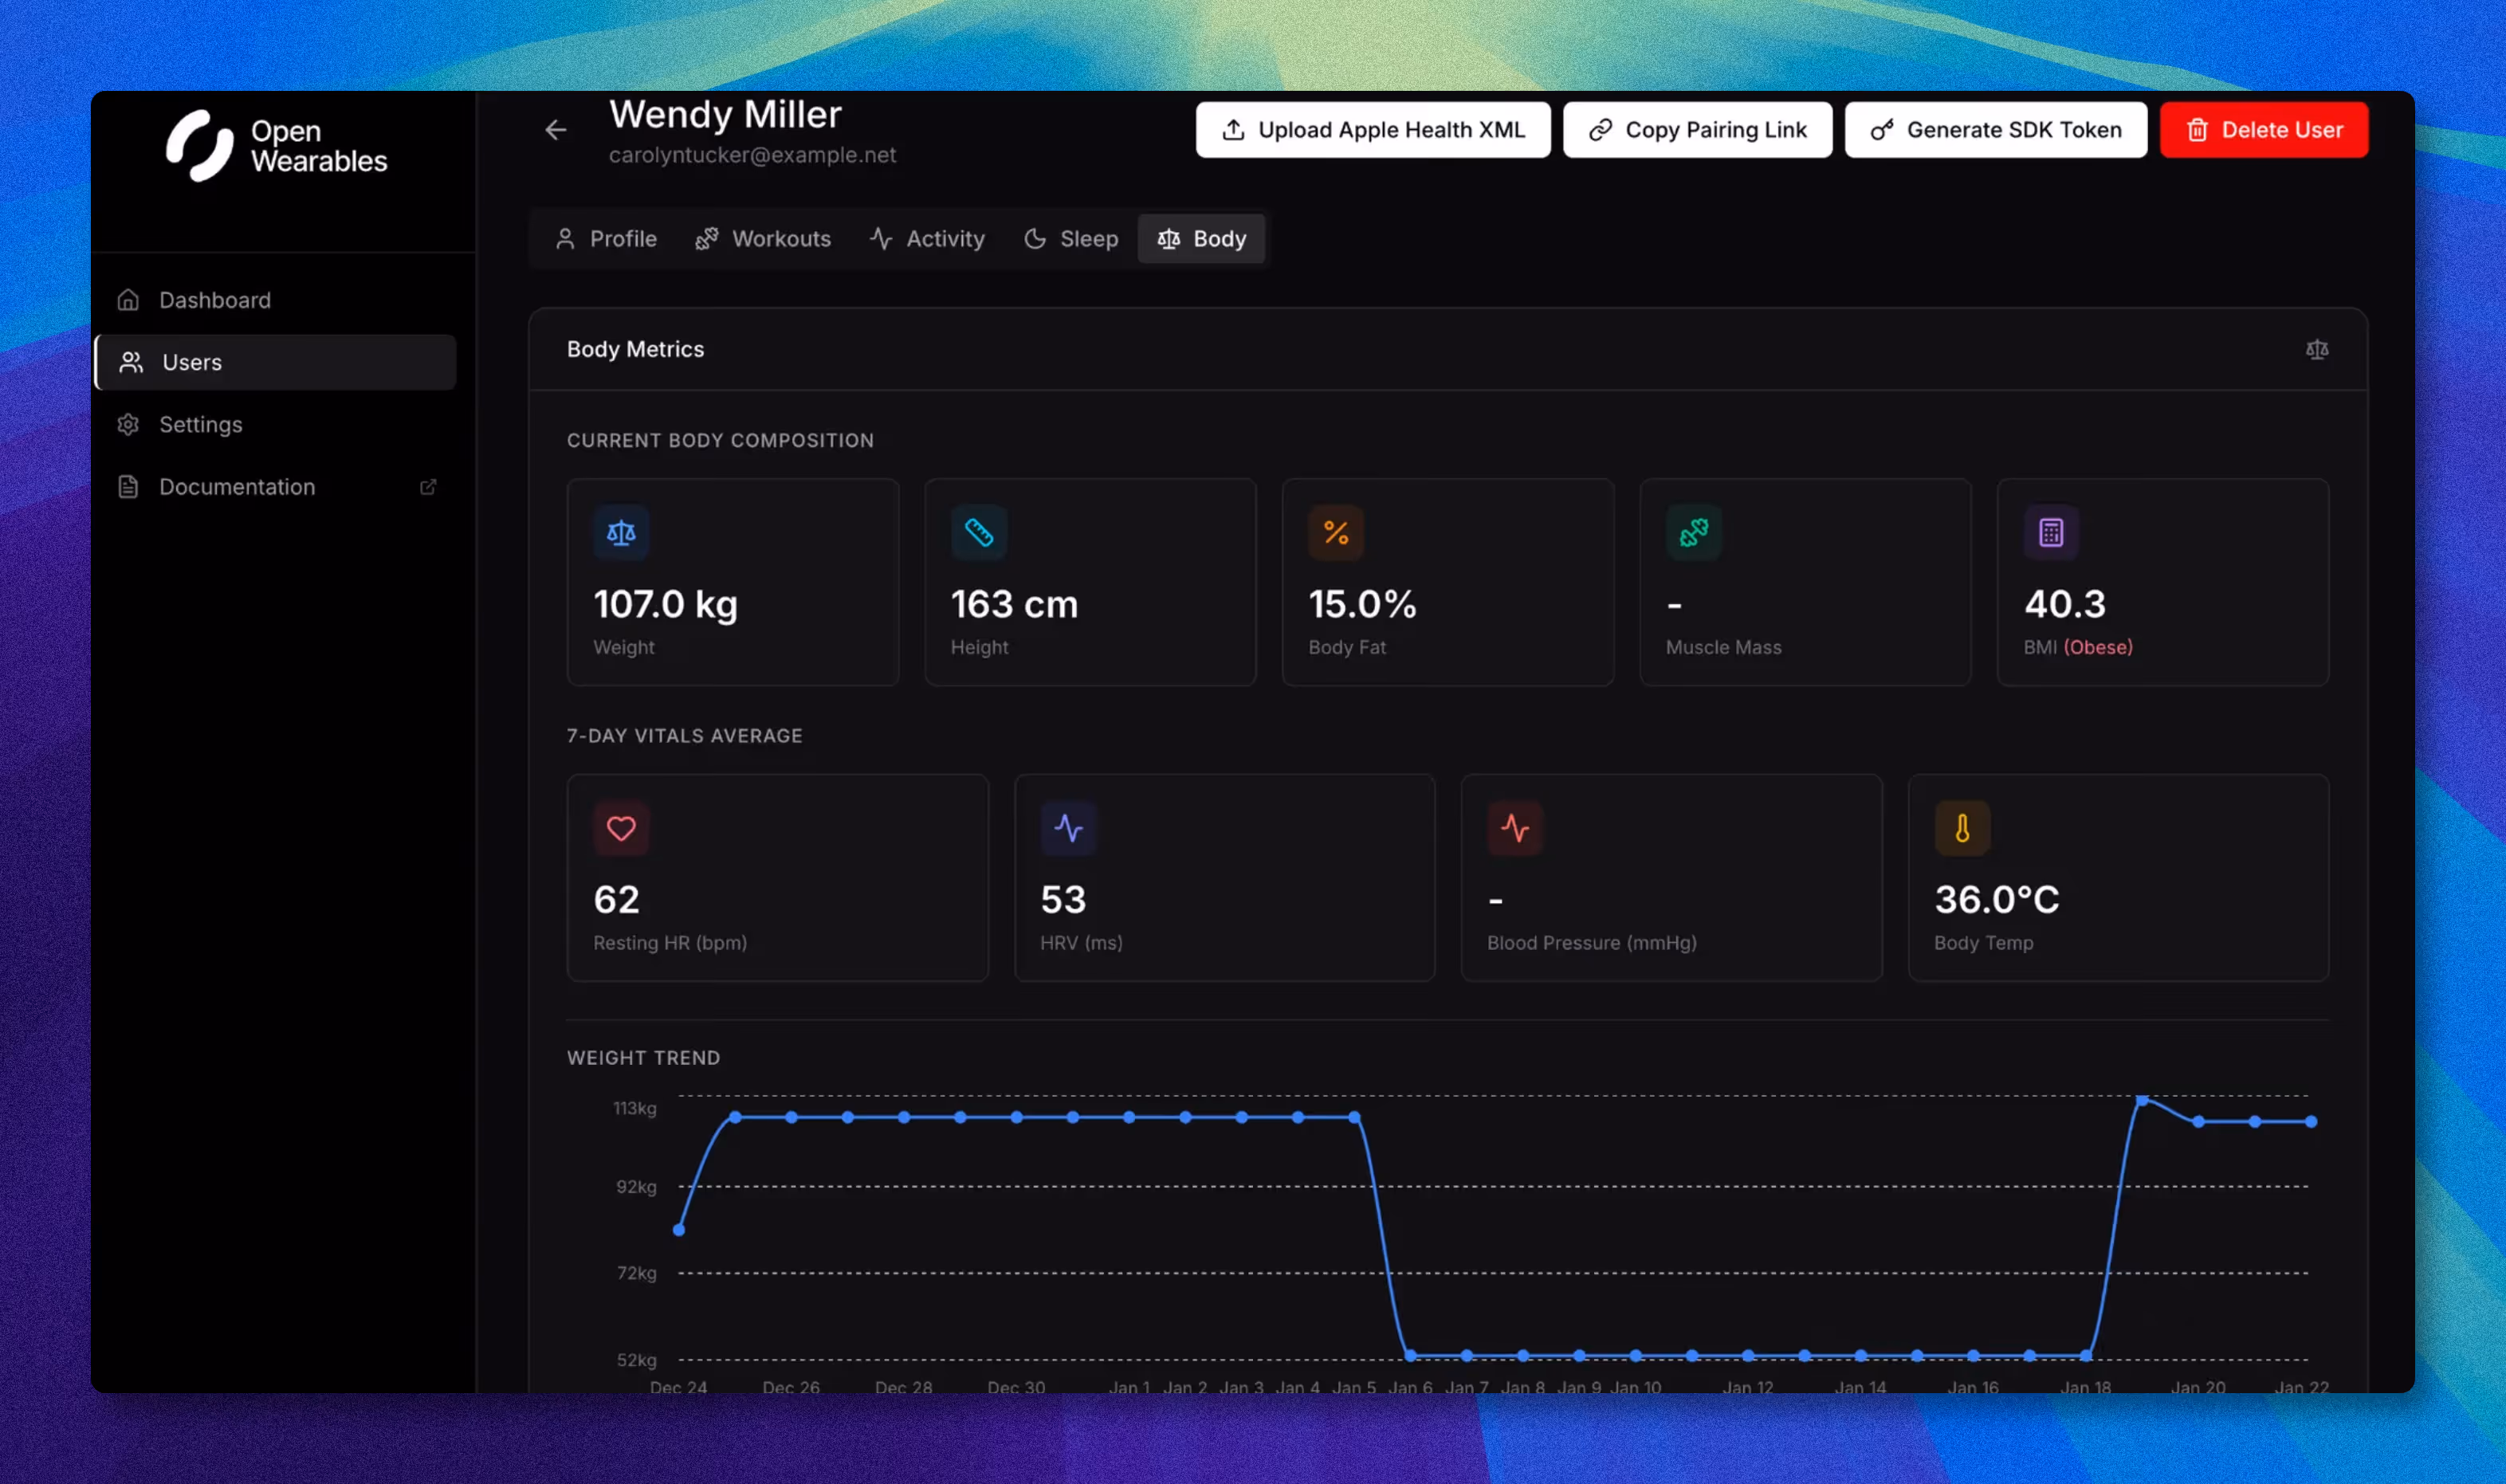Click the green dumbbell icon on Muscle Mass card
Screen dimensions: 2506x1484
tap(1694, 533)
